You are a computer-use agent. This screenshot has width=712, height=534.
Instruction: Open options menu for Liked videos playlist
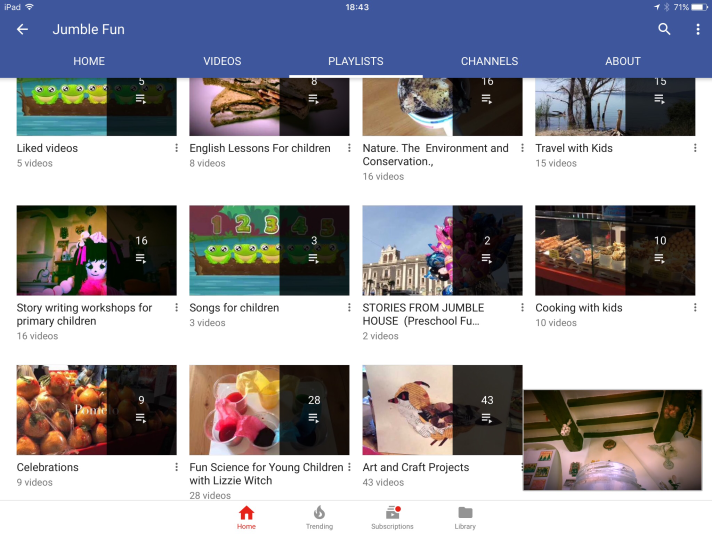(x=177, y=148)
